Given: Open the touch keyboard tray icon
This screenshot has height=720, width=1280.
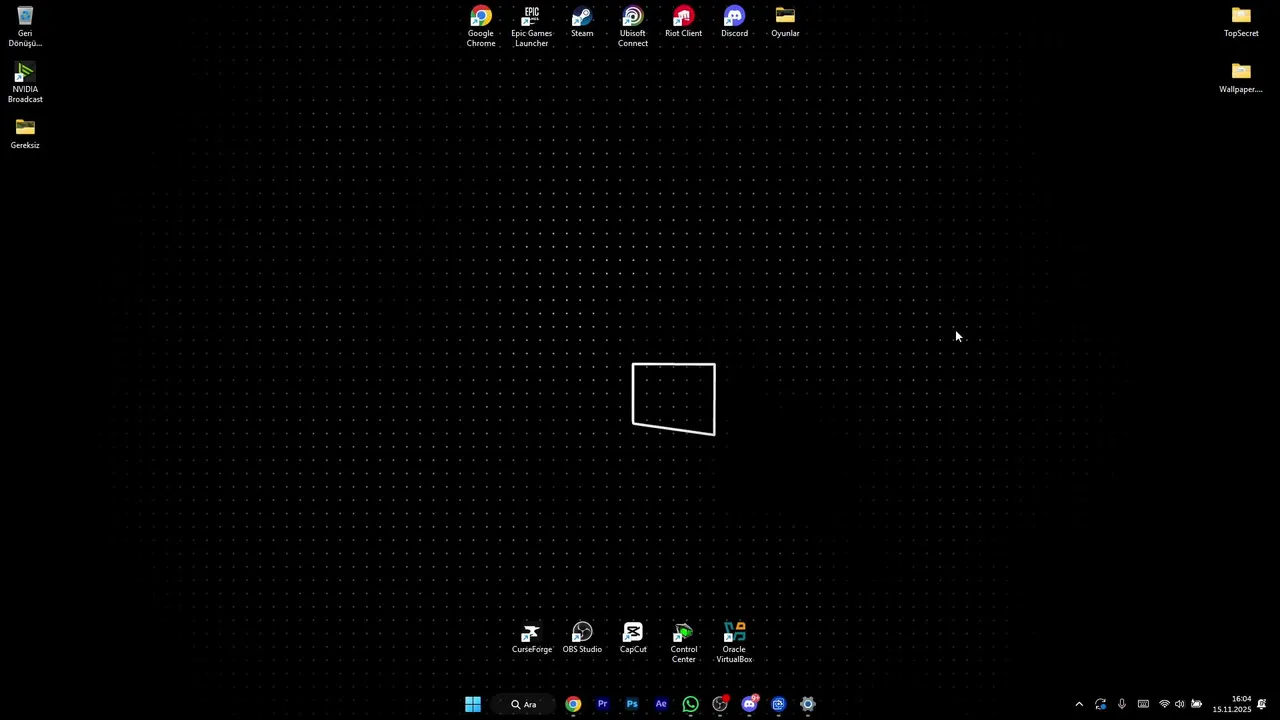Looking at the screenshot, I should pos(1143,705).
